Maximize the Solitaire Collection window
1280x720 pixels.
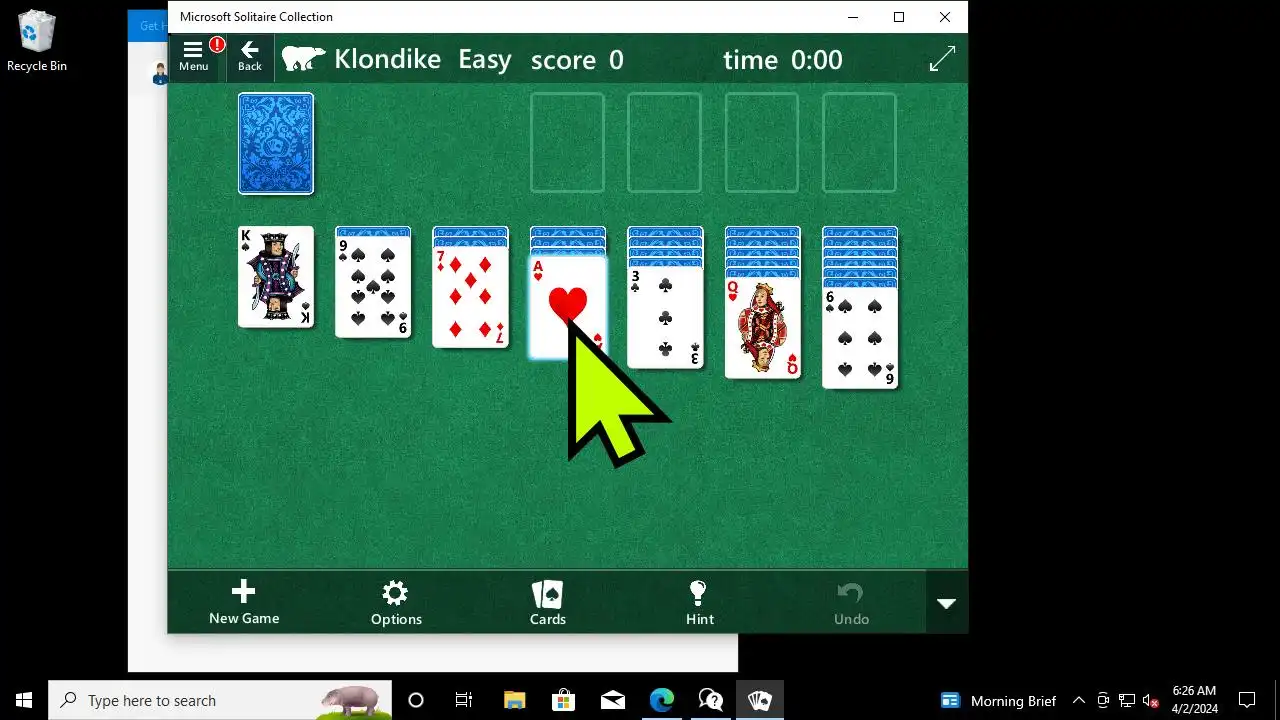[899, 17]
